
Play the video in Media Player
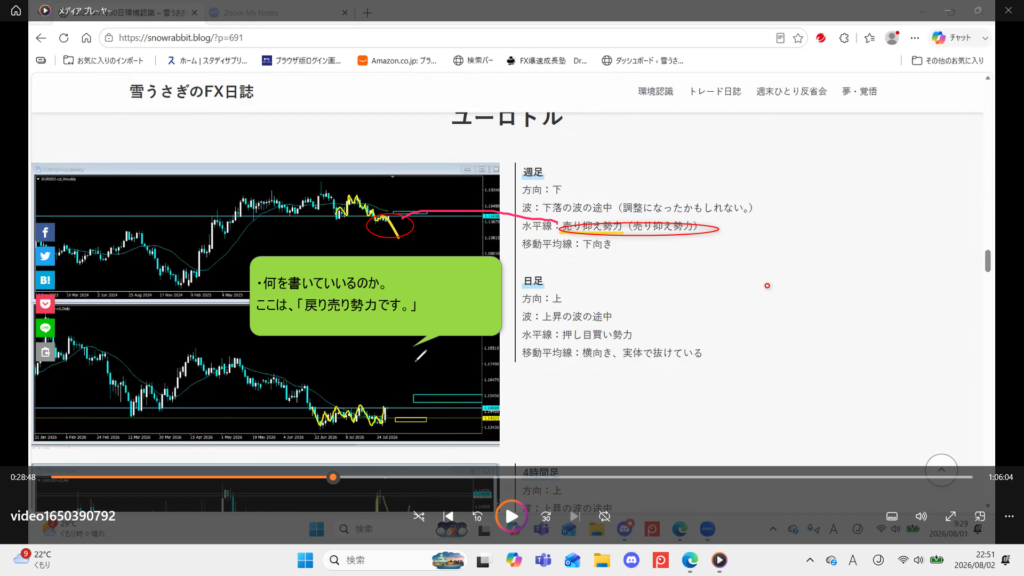[511, 516]
